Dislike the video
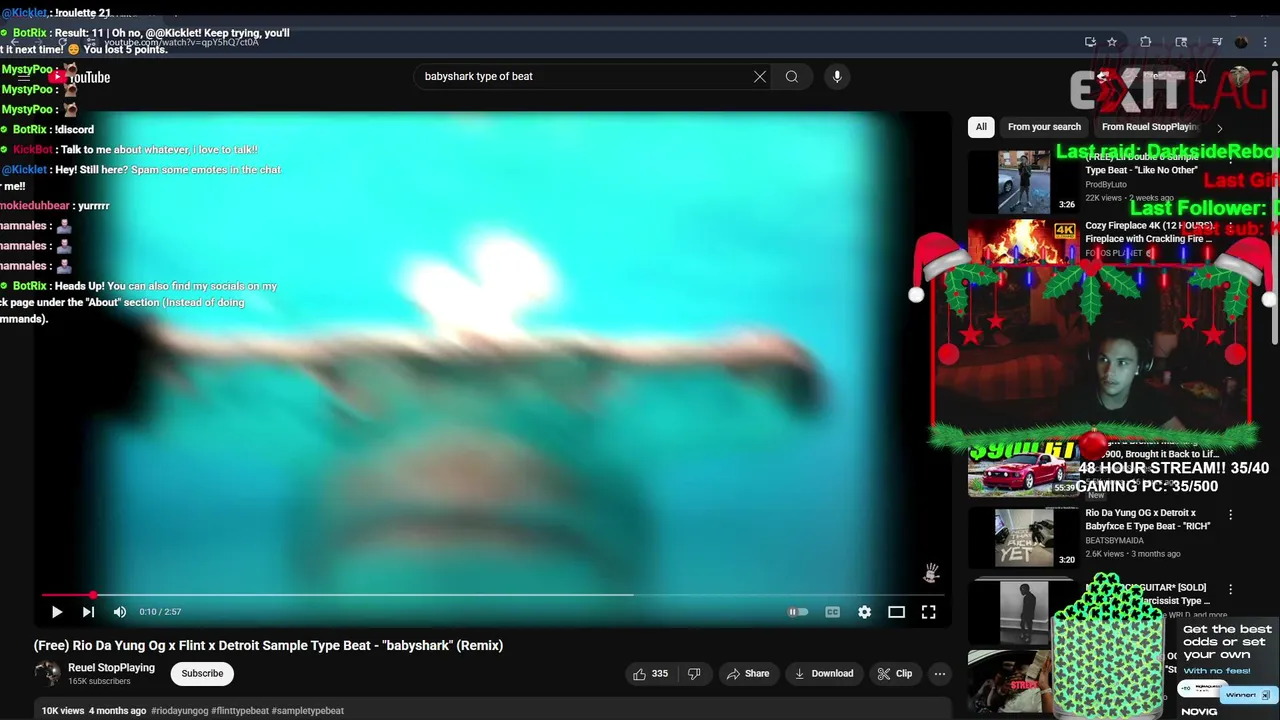Image resolution: width=1280 pixels, height=720 pixels. tap(694, 674)
